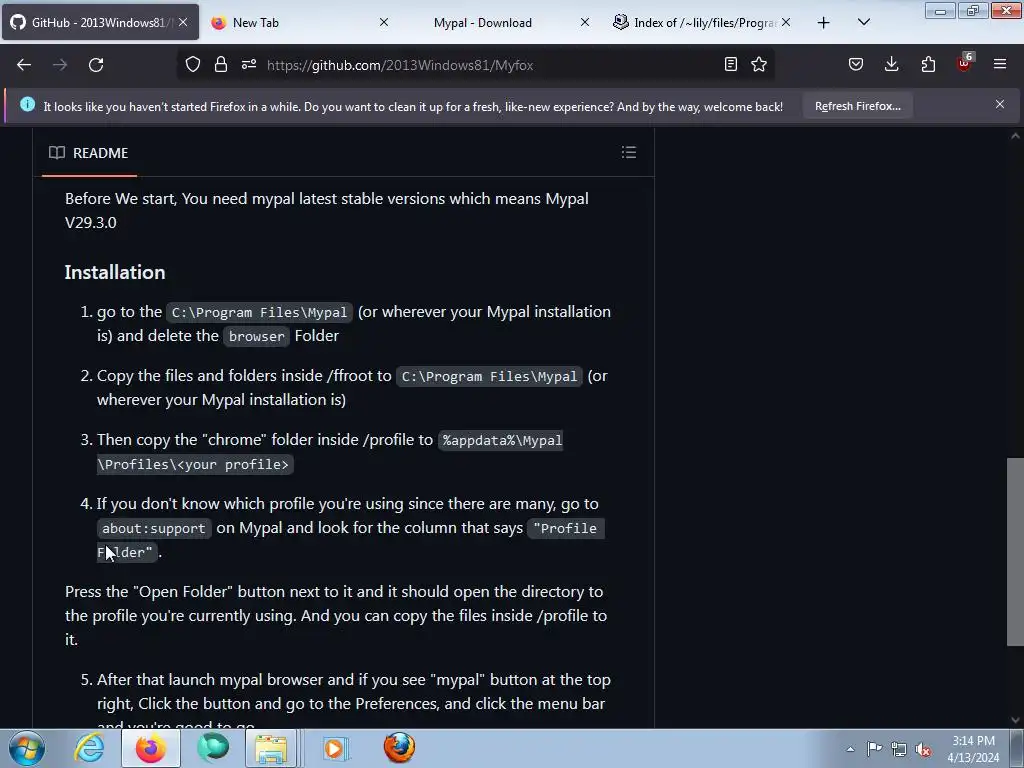1024x768 pixels.
Task: Select the README tab heading
Action: 88,153
